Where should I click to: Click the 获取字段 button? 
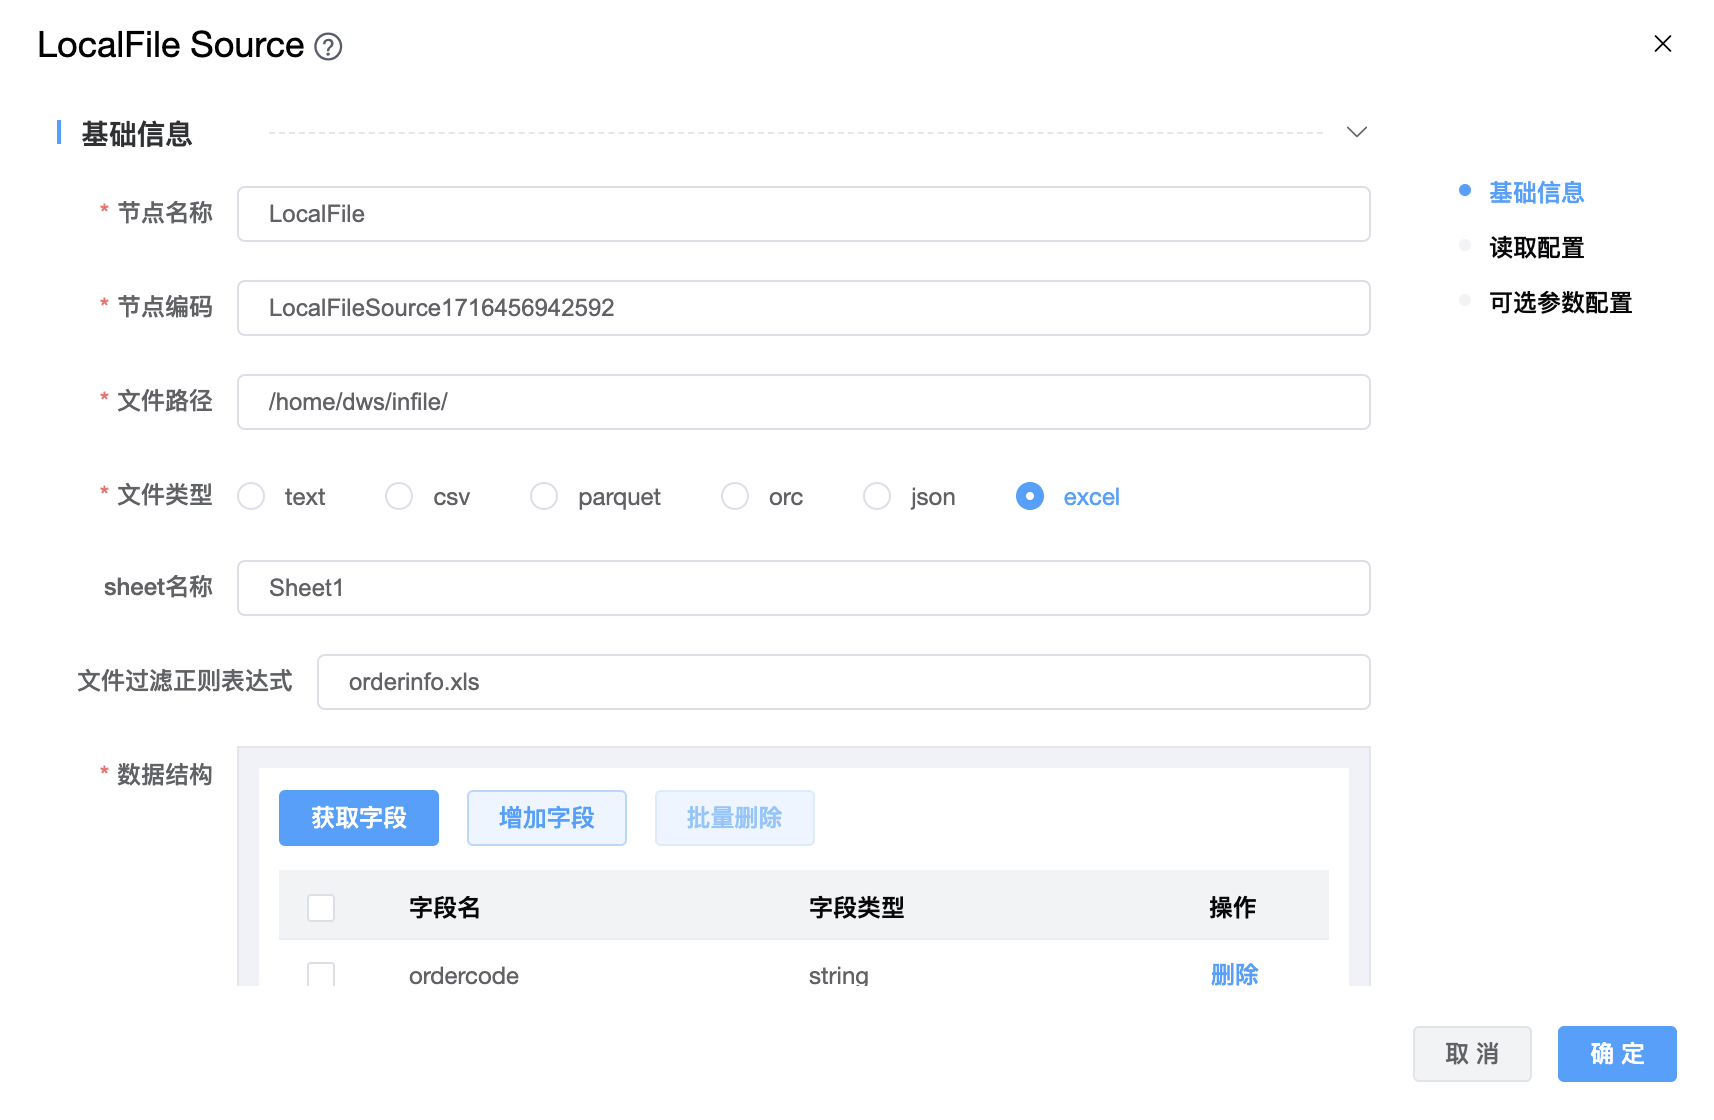click(358, 818)
